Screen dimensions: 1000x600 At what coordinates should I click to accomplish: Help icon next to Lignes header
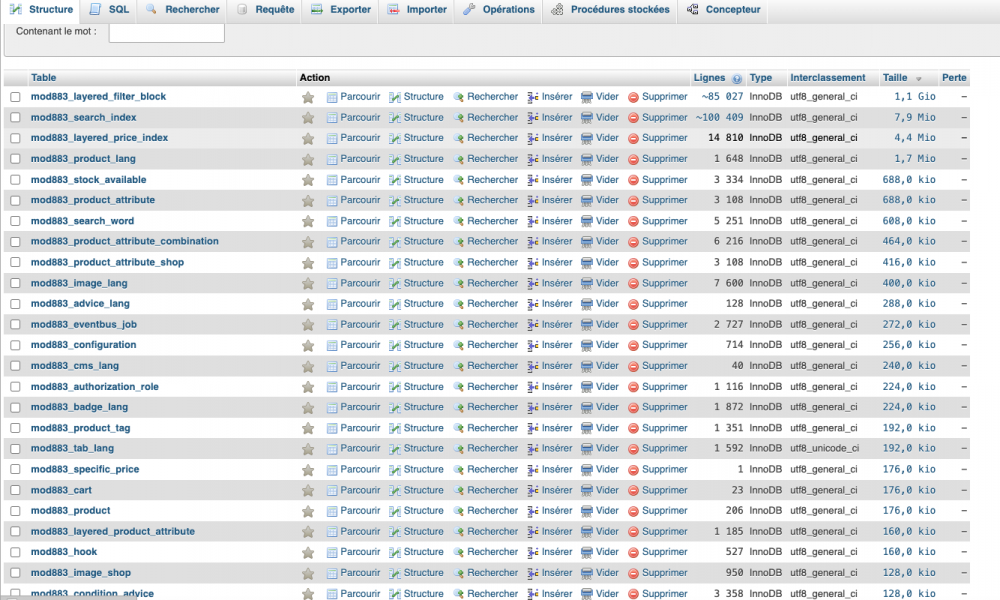(737, 79)
